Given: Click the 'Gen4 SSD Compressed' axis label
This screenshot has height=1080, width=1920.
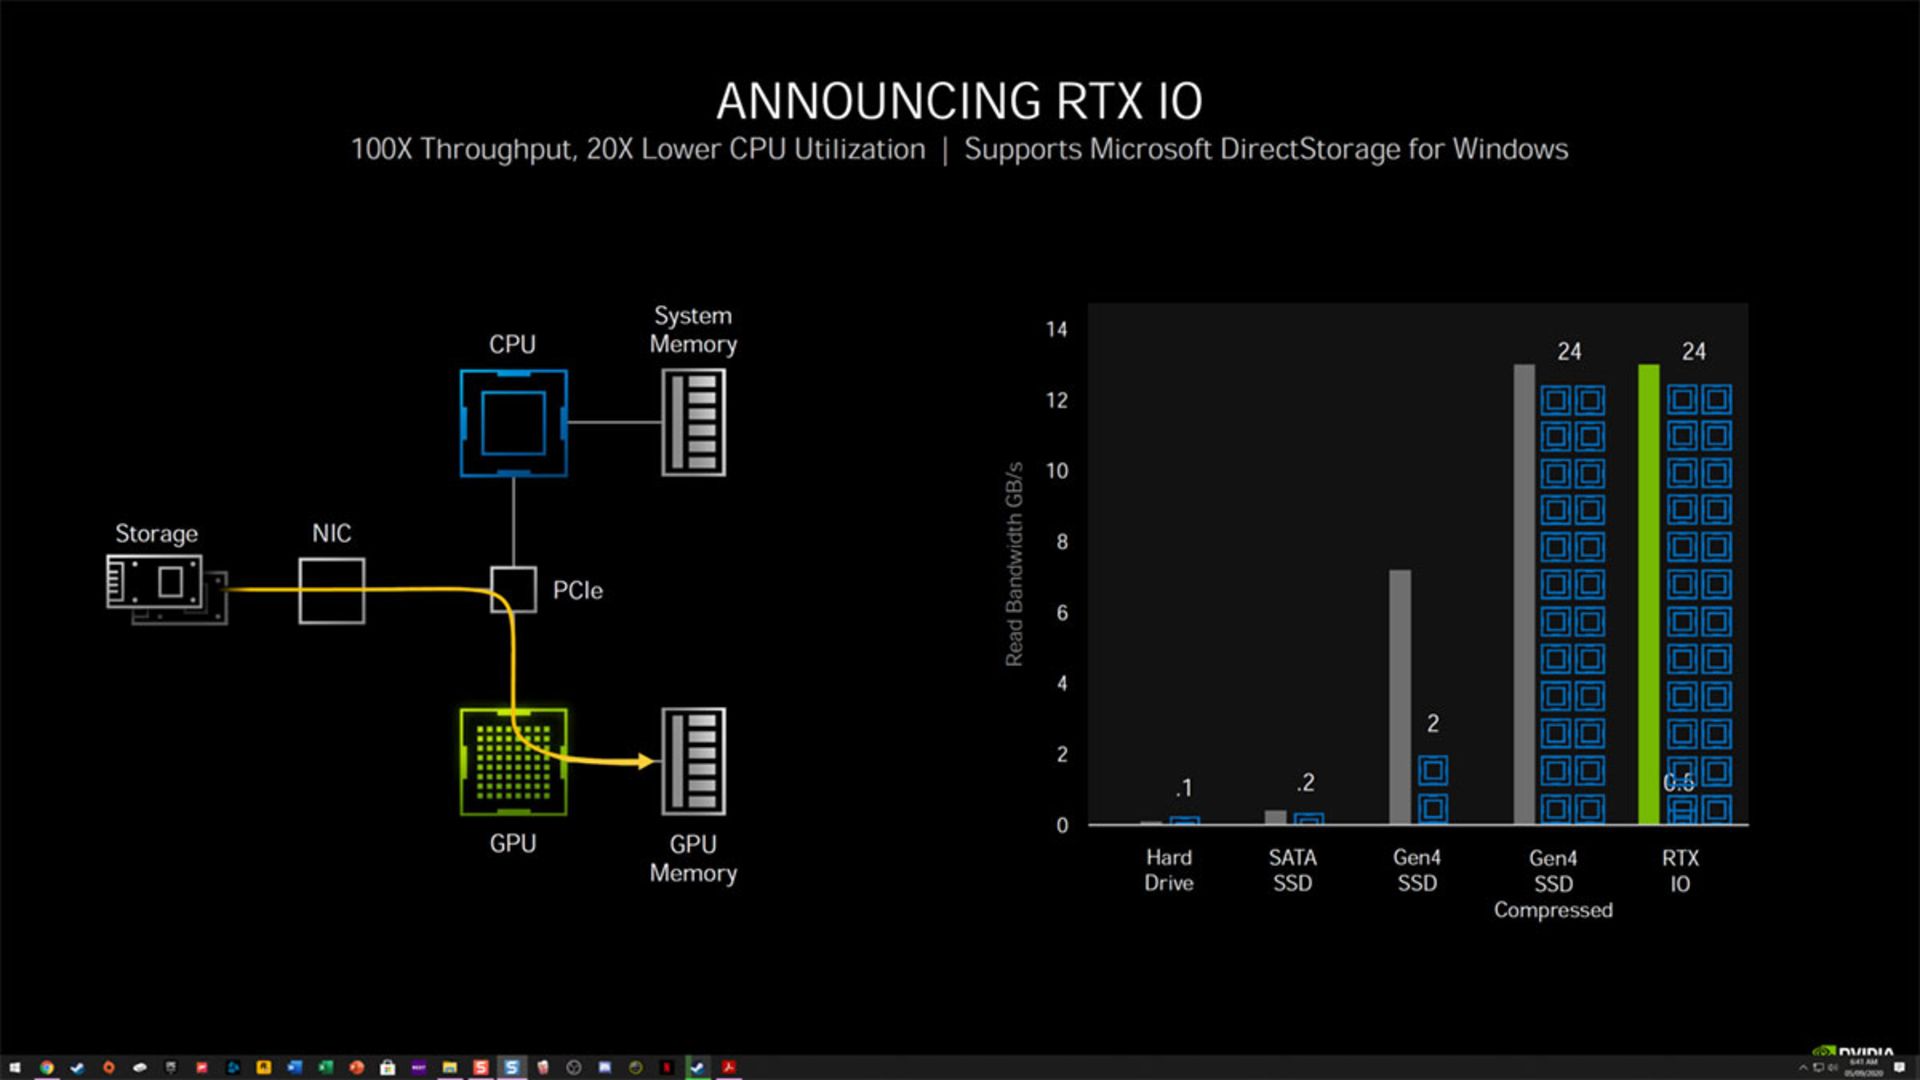Looking at the screenshot, I should (1553, 884).
